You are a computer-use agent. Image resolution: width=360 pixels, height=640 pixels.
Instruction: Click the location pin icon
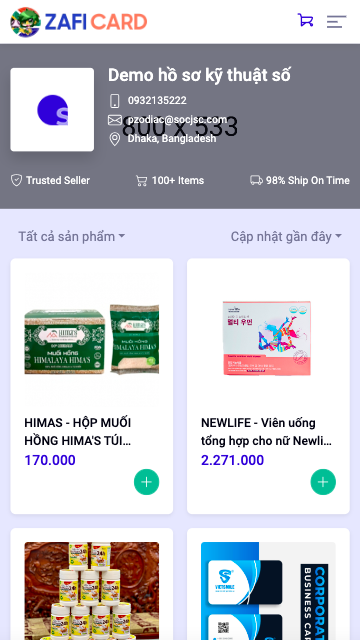click(x=115, y=139)
